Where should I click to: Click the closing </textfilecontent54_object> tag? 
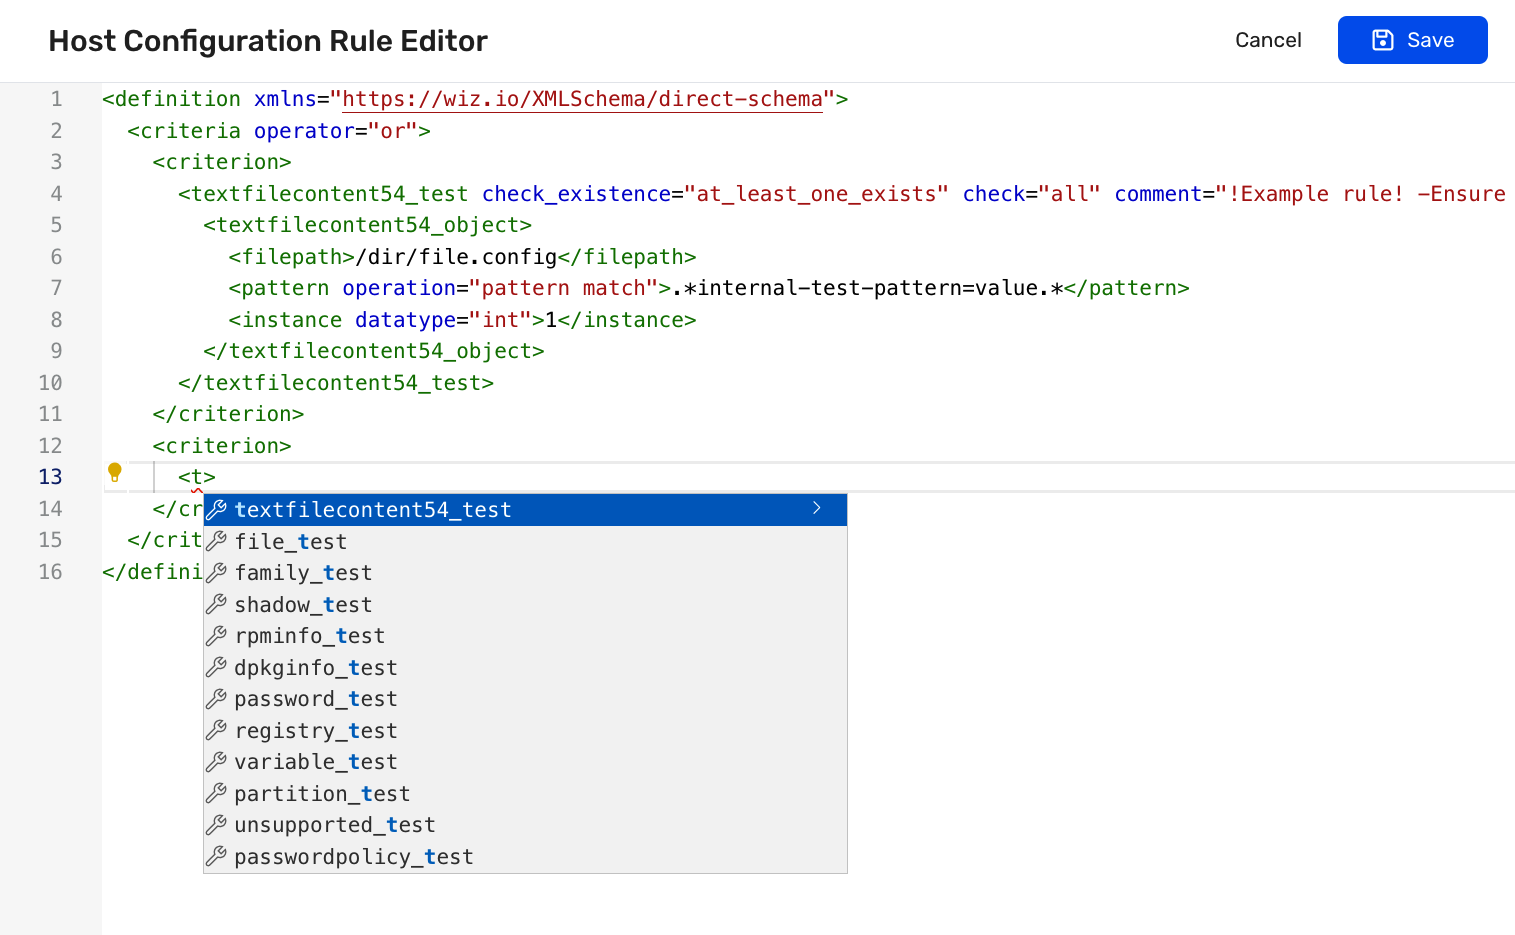(x=374, y=351)
